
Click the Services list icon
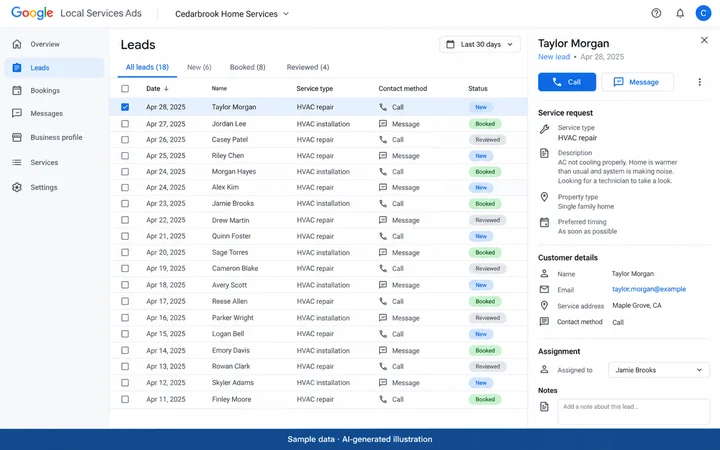[x=17, y=162]
